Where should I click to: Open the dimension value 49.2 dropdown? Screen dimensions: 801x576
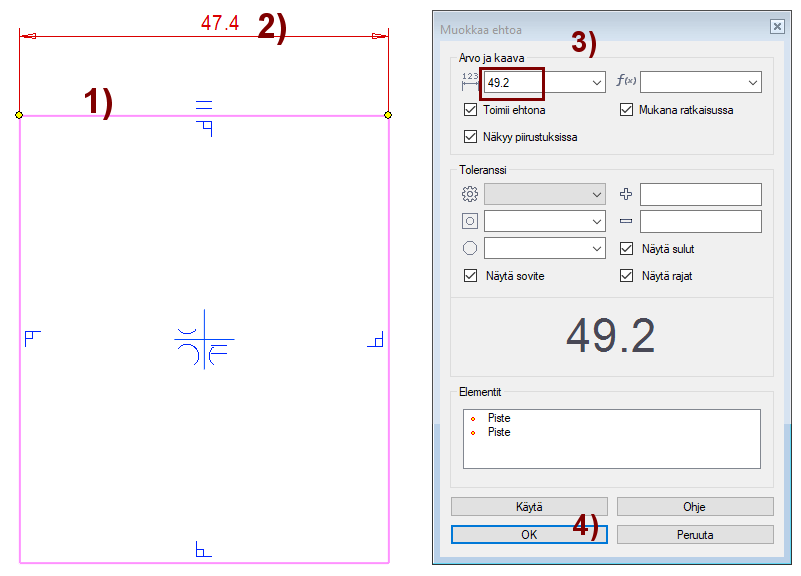coord(597,82)
